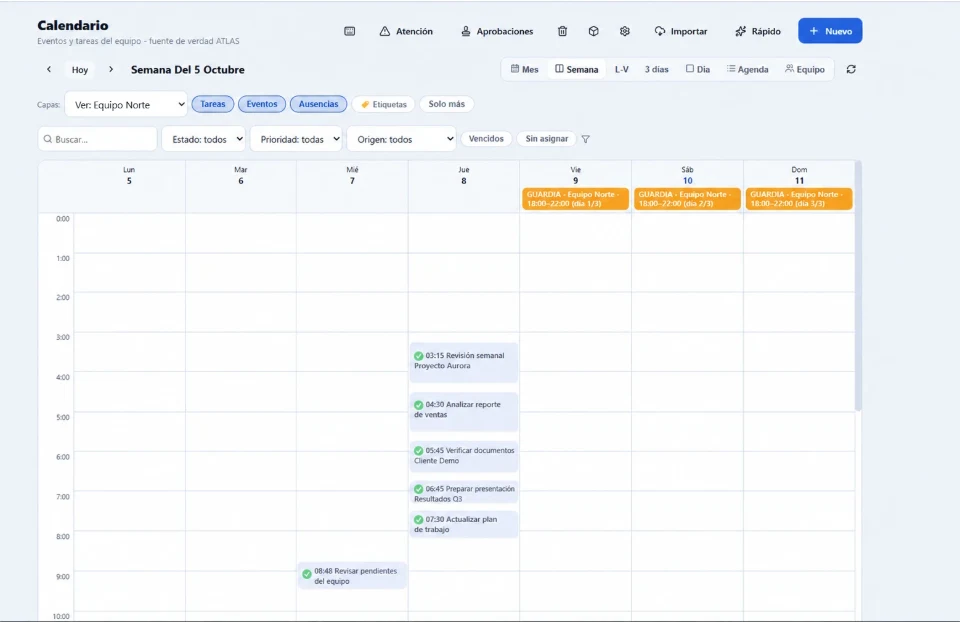Open Aprobaciones panel

(x=497, y=31)
